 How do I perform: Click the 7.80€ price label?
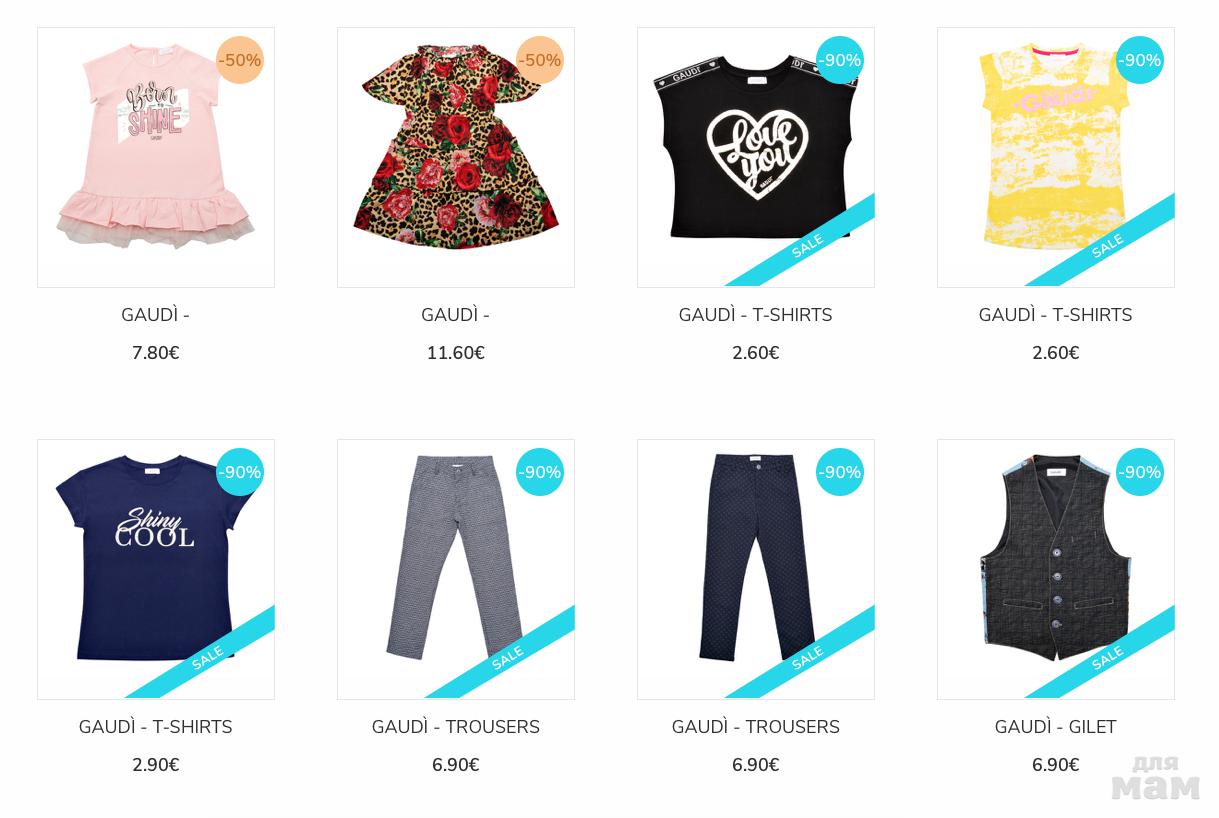pos(156,353)
